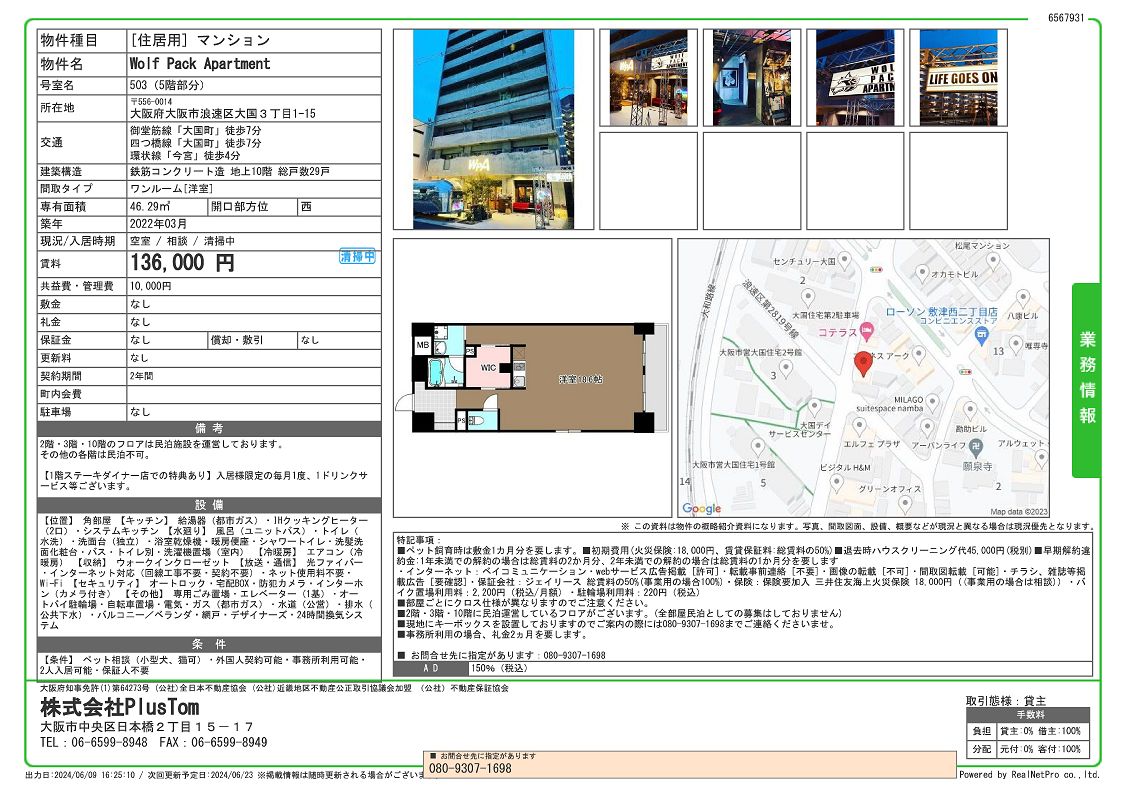Click the 設備 section header
The image size is (1123, 792).
(x=209, y=505)
